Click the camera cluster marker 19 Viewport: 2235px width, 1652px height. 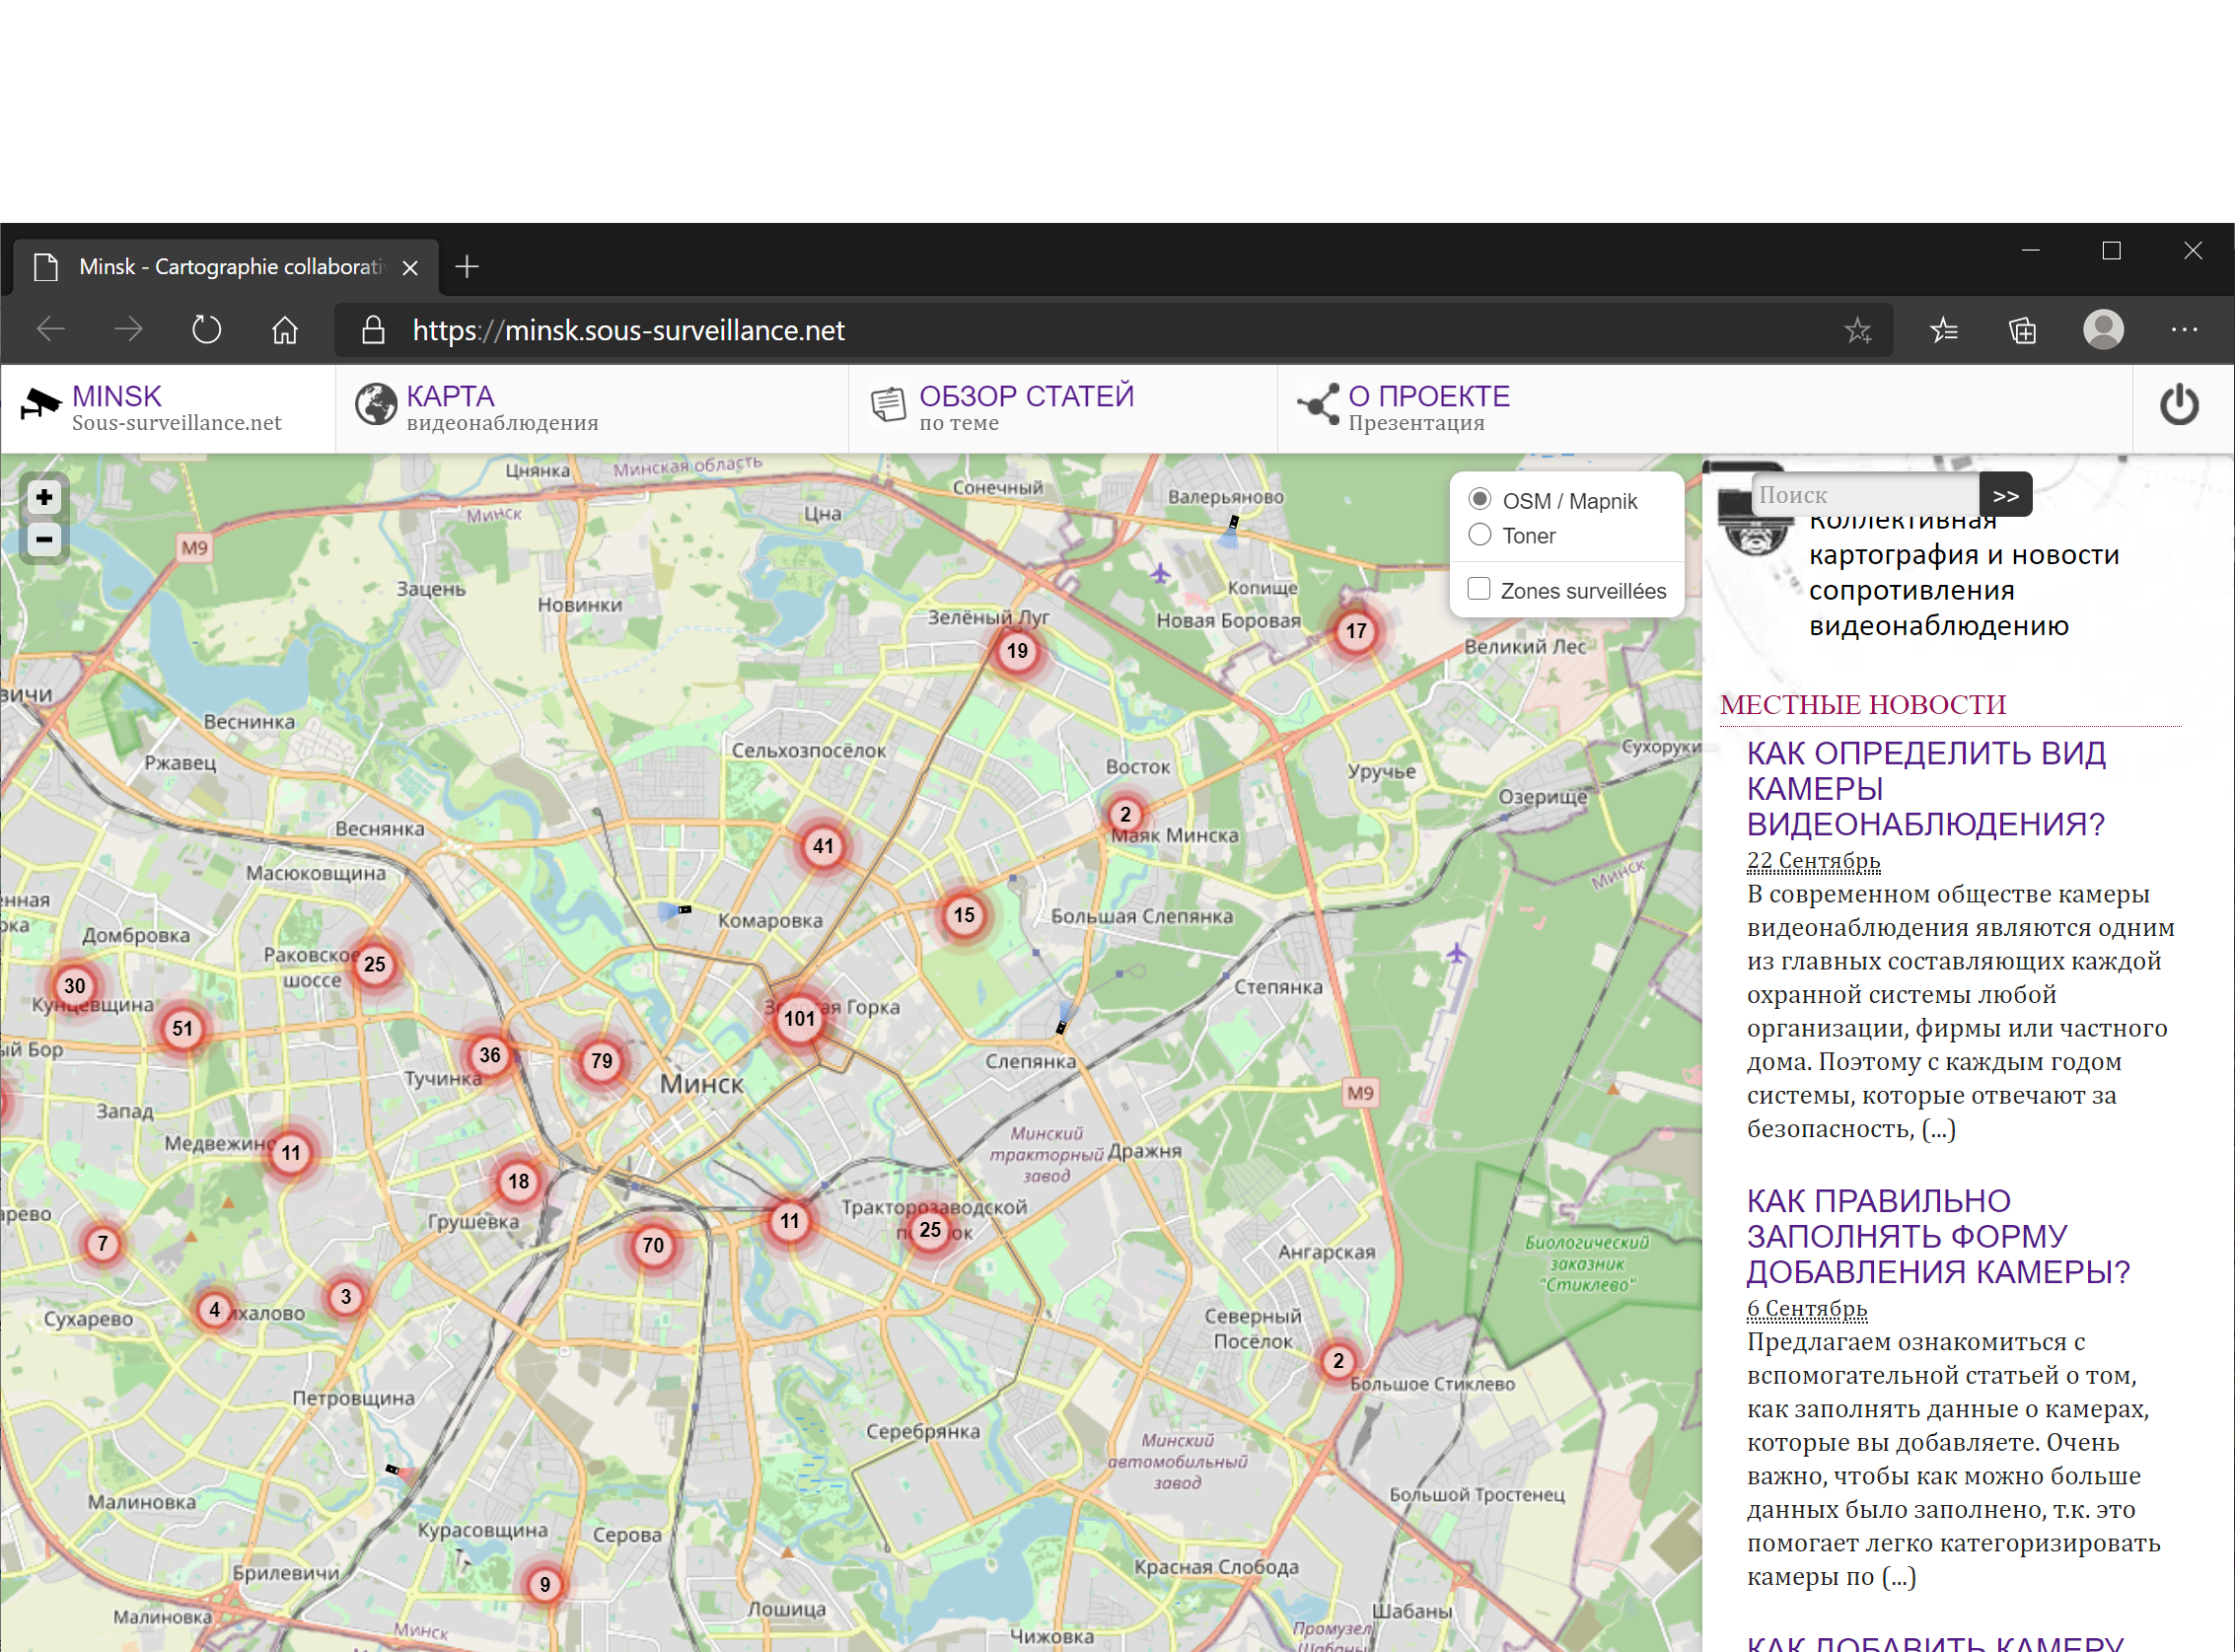pos(1017,651)
